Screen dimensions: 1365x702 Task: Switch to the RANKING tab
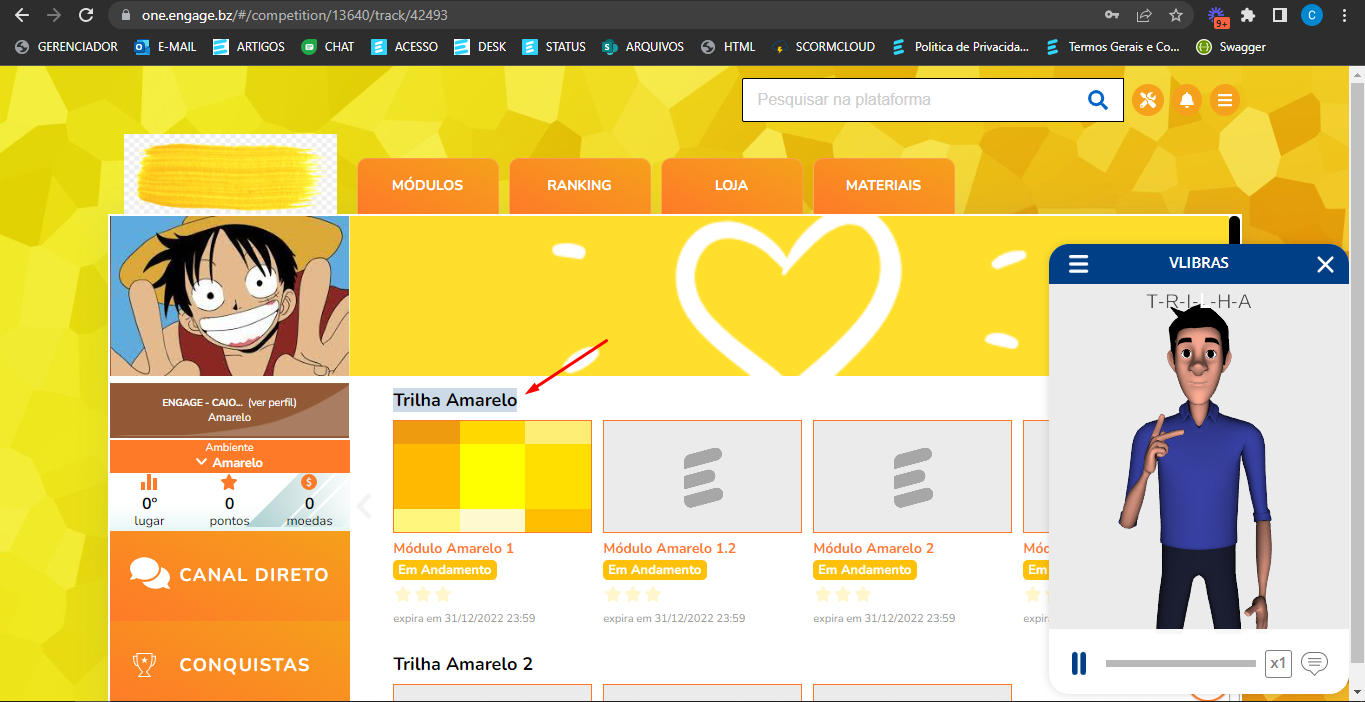pyautogui.click(x=579, y=186)
